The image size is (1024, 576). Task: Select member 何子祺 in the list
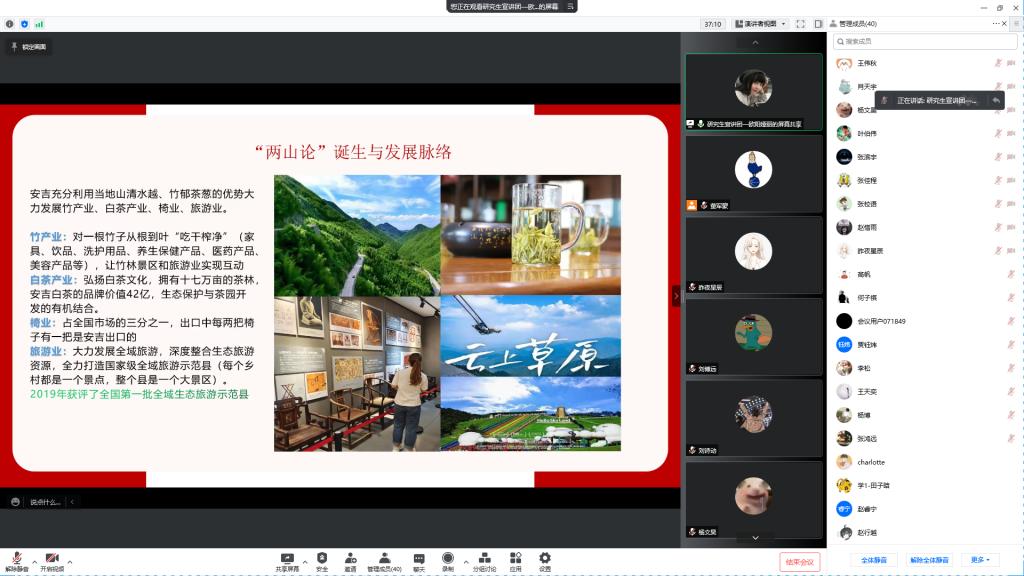(925, 298)
